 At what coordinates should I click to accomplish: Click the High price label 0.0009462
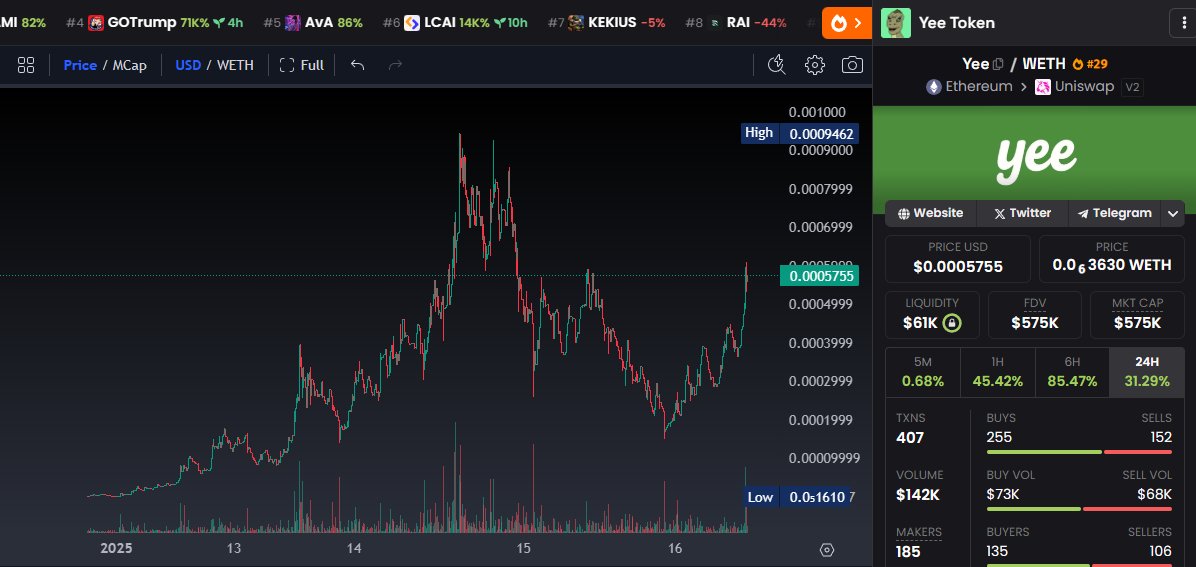click(800, 134)
